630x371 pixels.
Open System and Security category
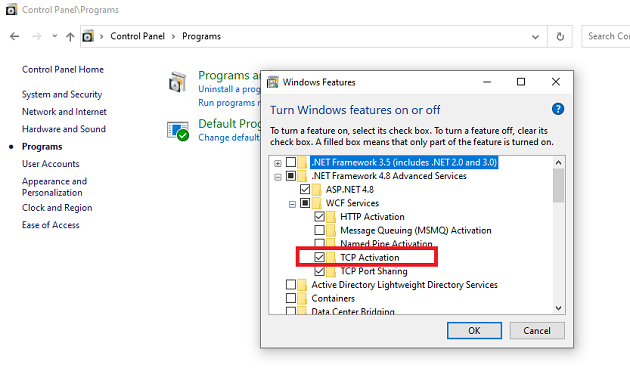click(62, 94)
